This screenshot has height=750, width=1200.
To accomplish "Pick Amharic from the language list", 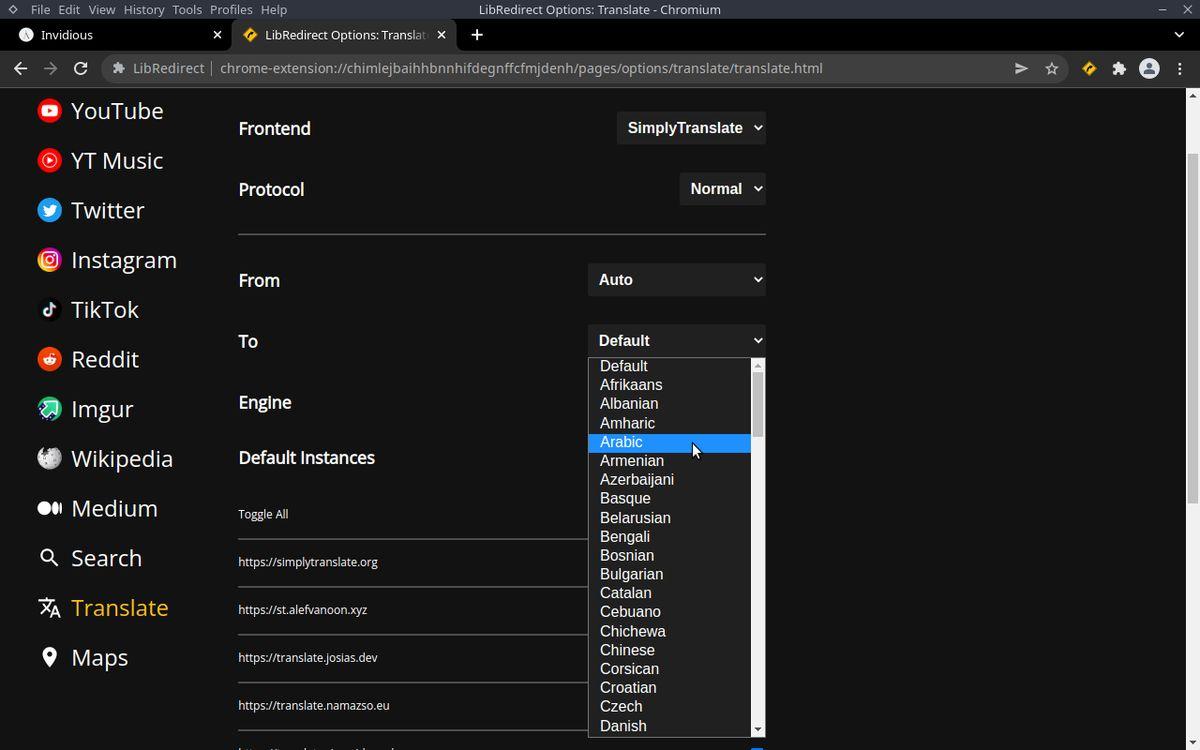I will click(669, 423).
